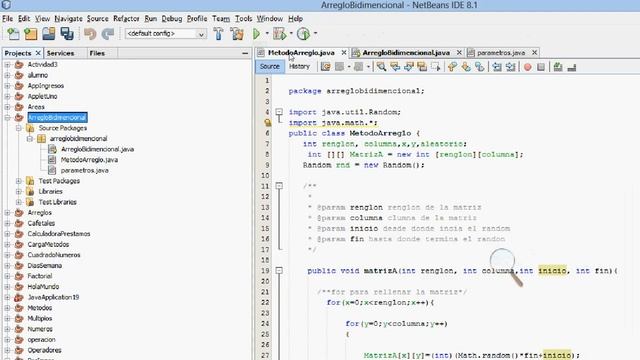640x360 pixels.
Task: Click the Find Previous Occurrence editor icon
Action: coord(395,67)
